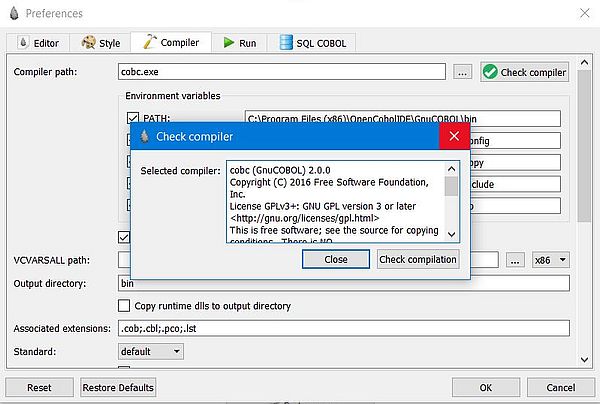
Task: Click the field ending in 'onfig'
Action: [x=515, y=141]
